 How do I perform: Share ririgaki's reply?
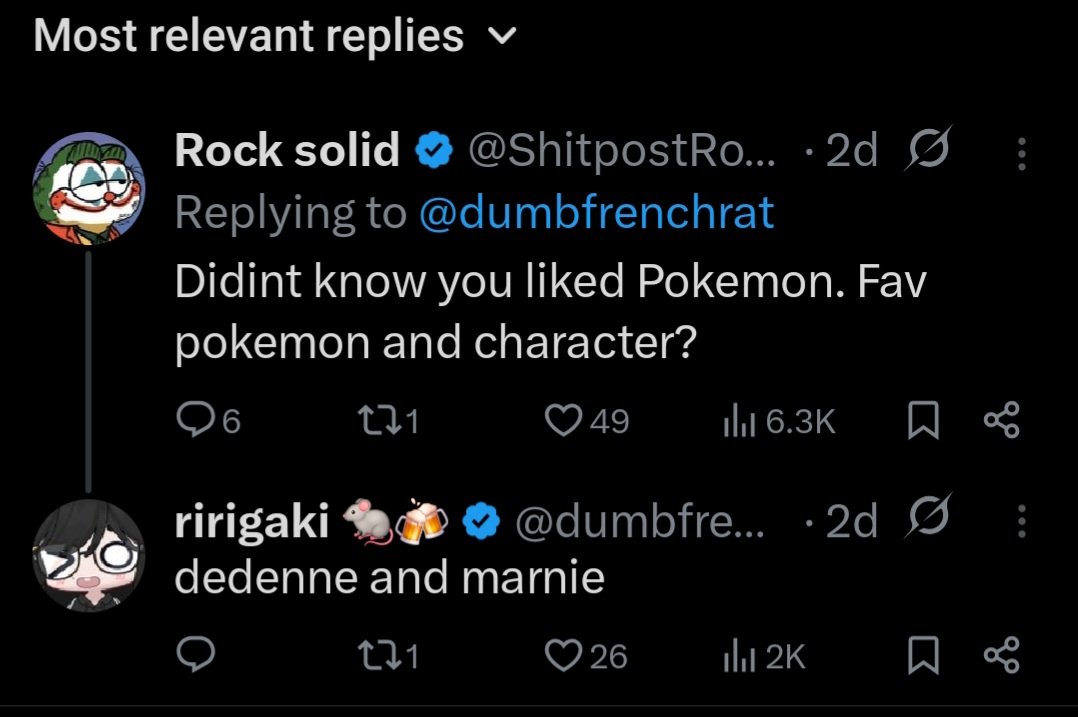coord(1002,655)
